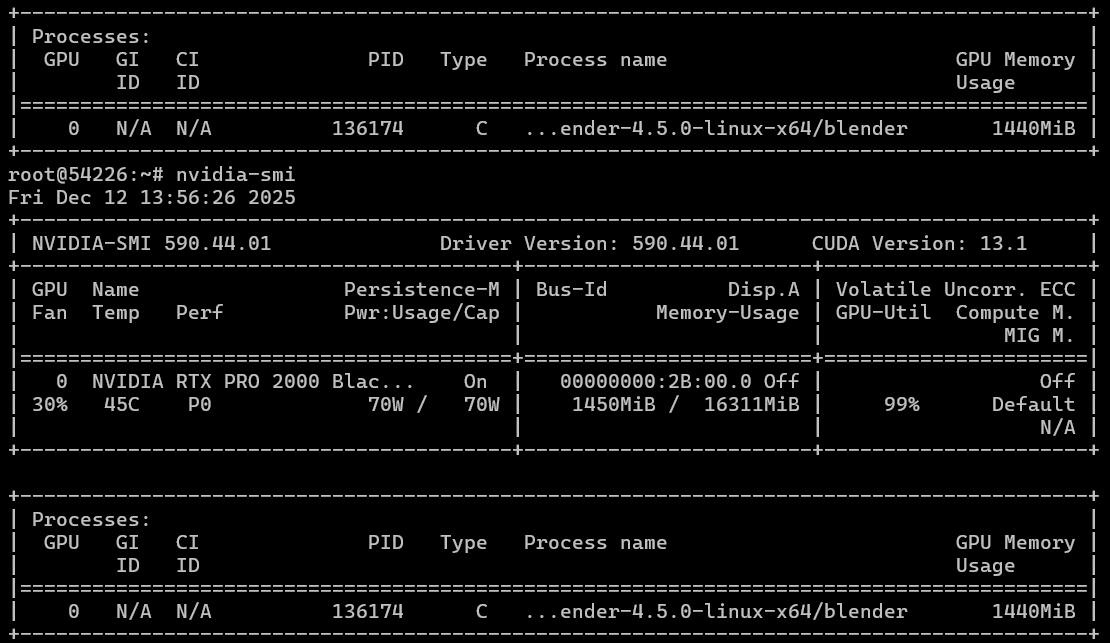Screen dimensions: 1110x643
Task: Click the typed nvidia-smi command text
Action: [x=235, y=175]
